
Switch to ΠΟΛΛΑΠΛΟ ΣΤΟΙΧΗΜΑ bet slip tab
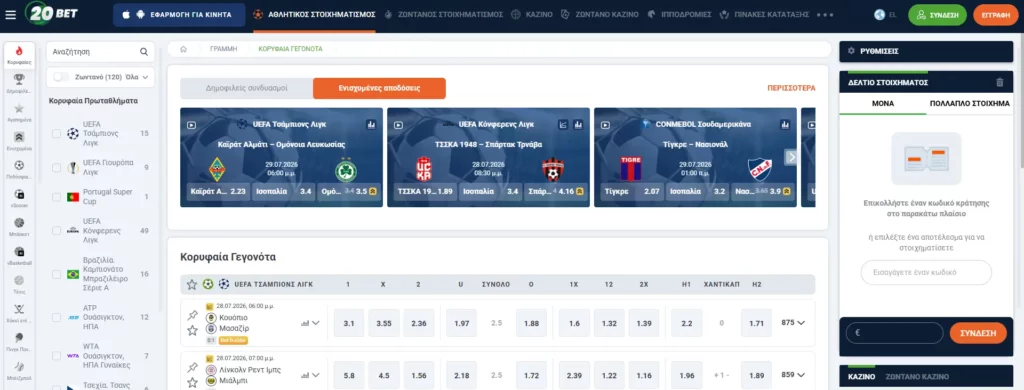969,103
